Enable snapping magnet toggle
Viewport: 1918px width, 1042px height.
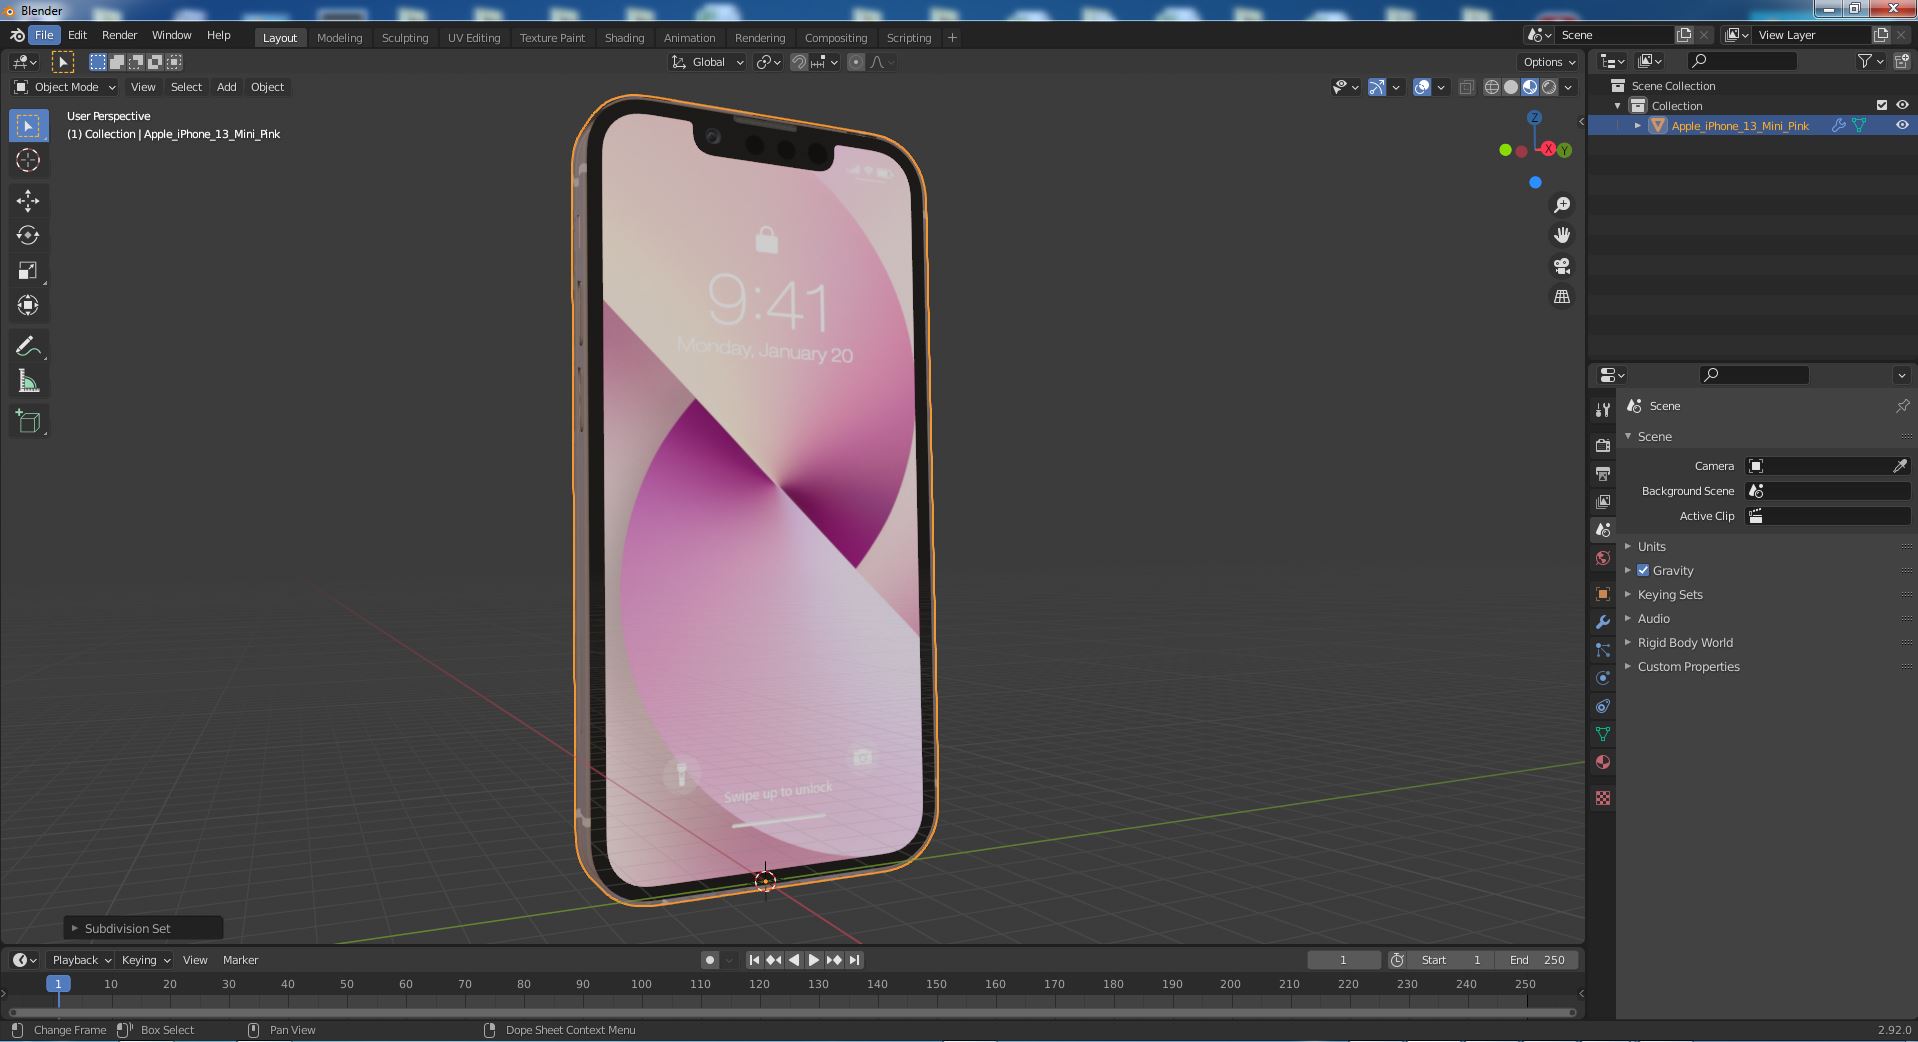799,62
